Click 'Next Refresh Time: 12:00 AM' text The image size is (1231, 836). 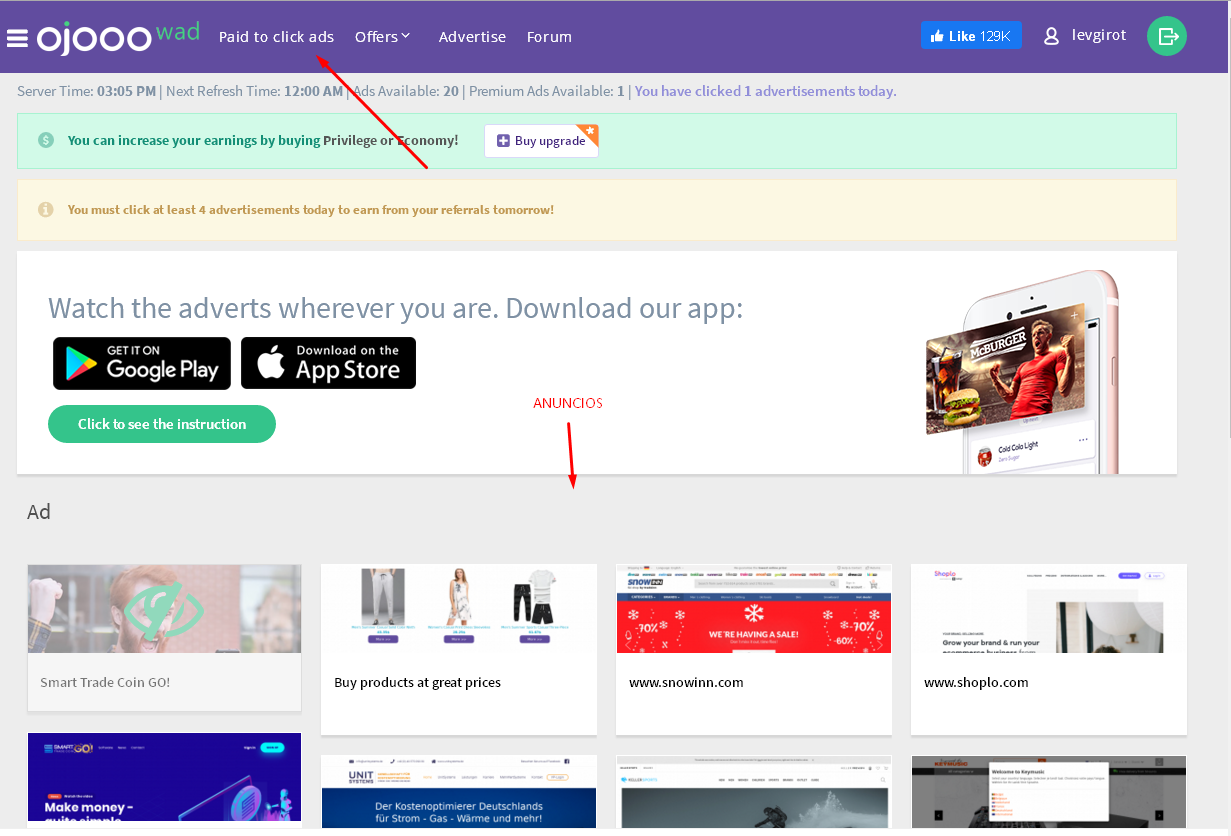point(255,91)
